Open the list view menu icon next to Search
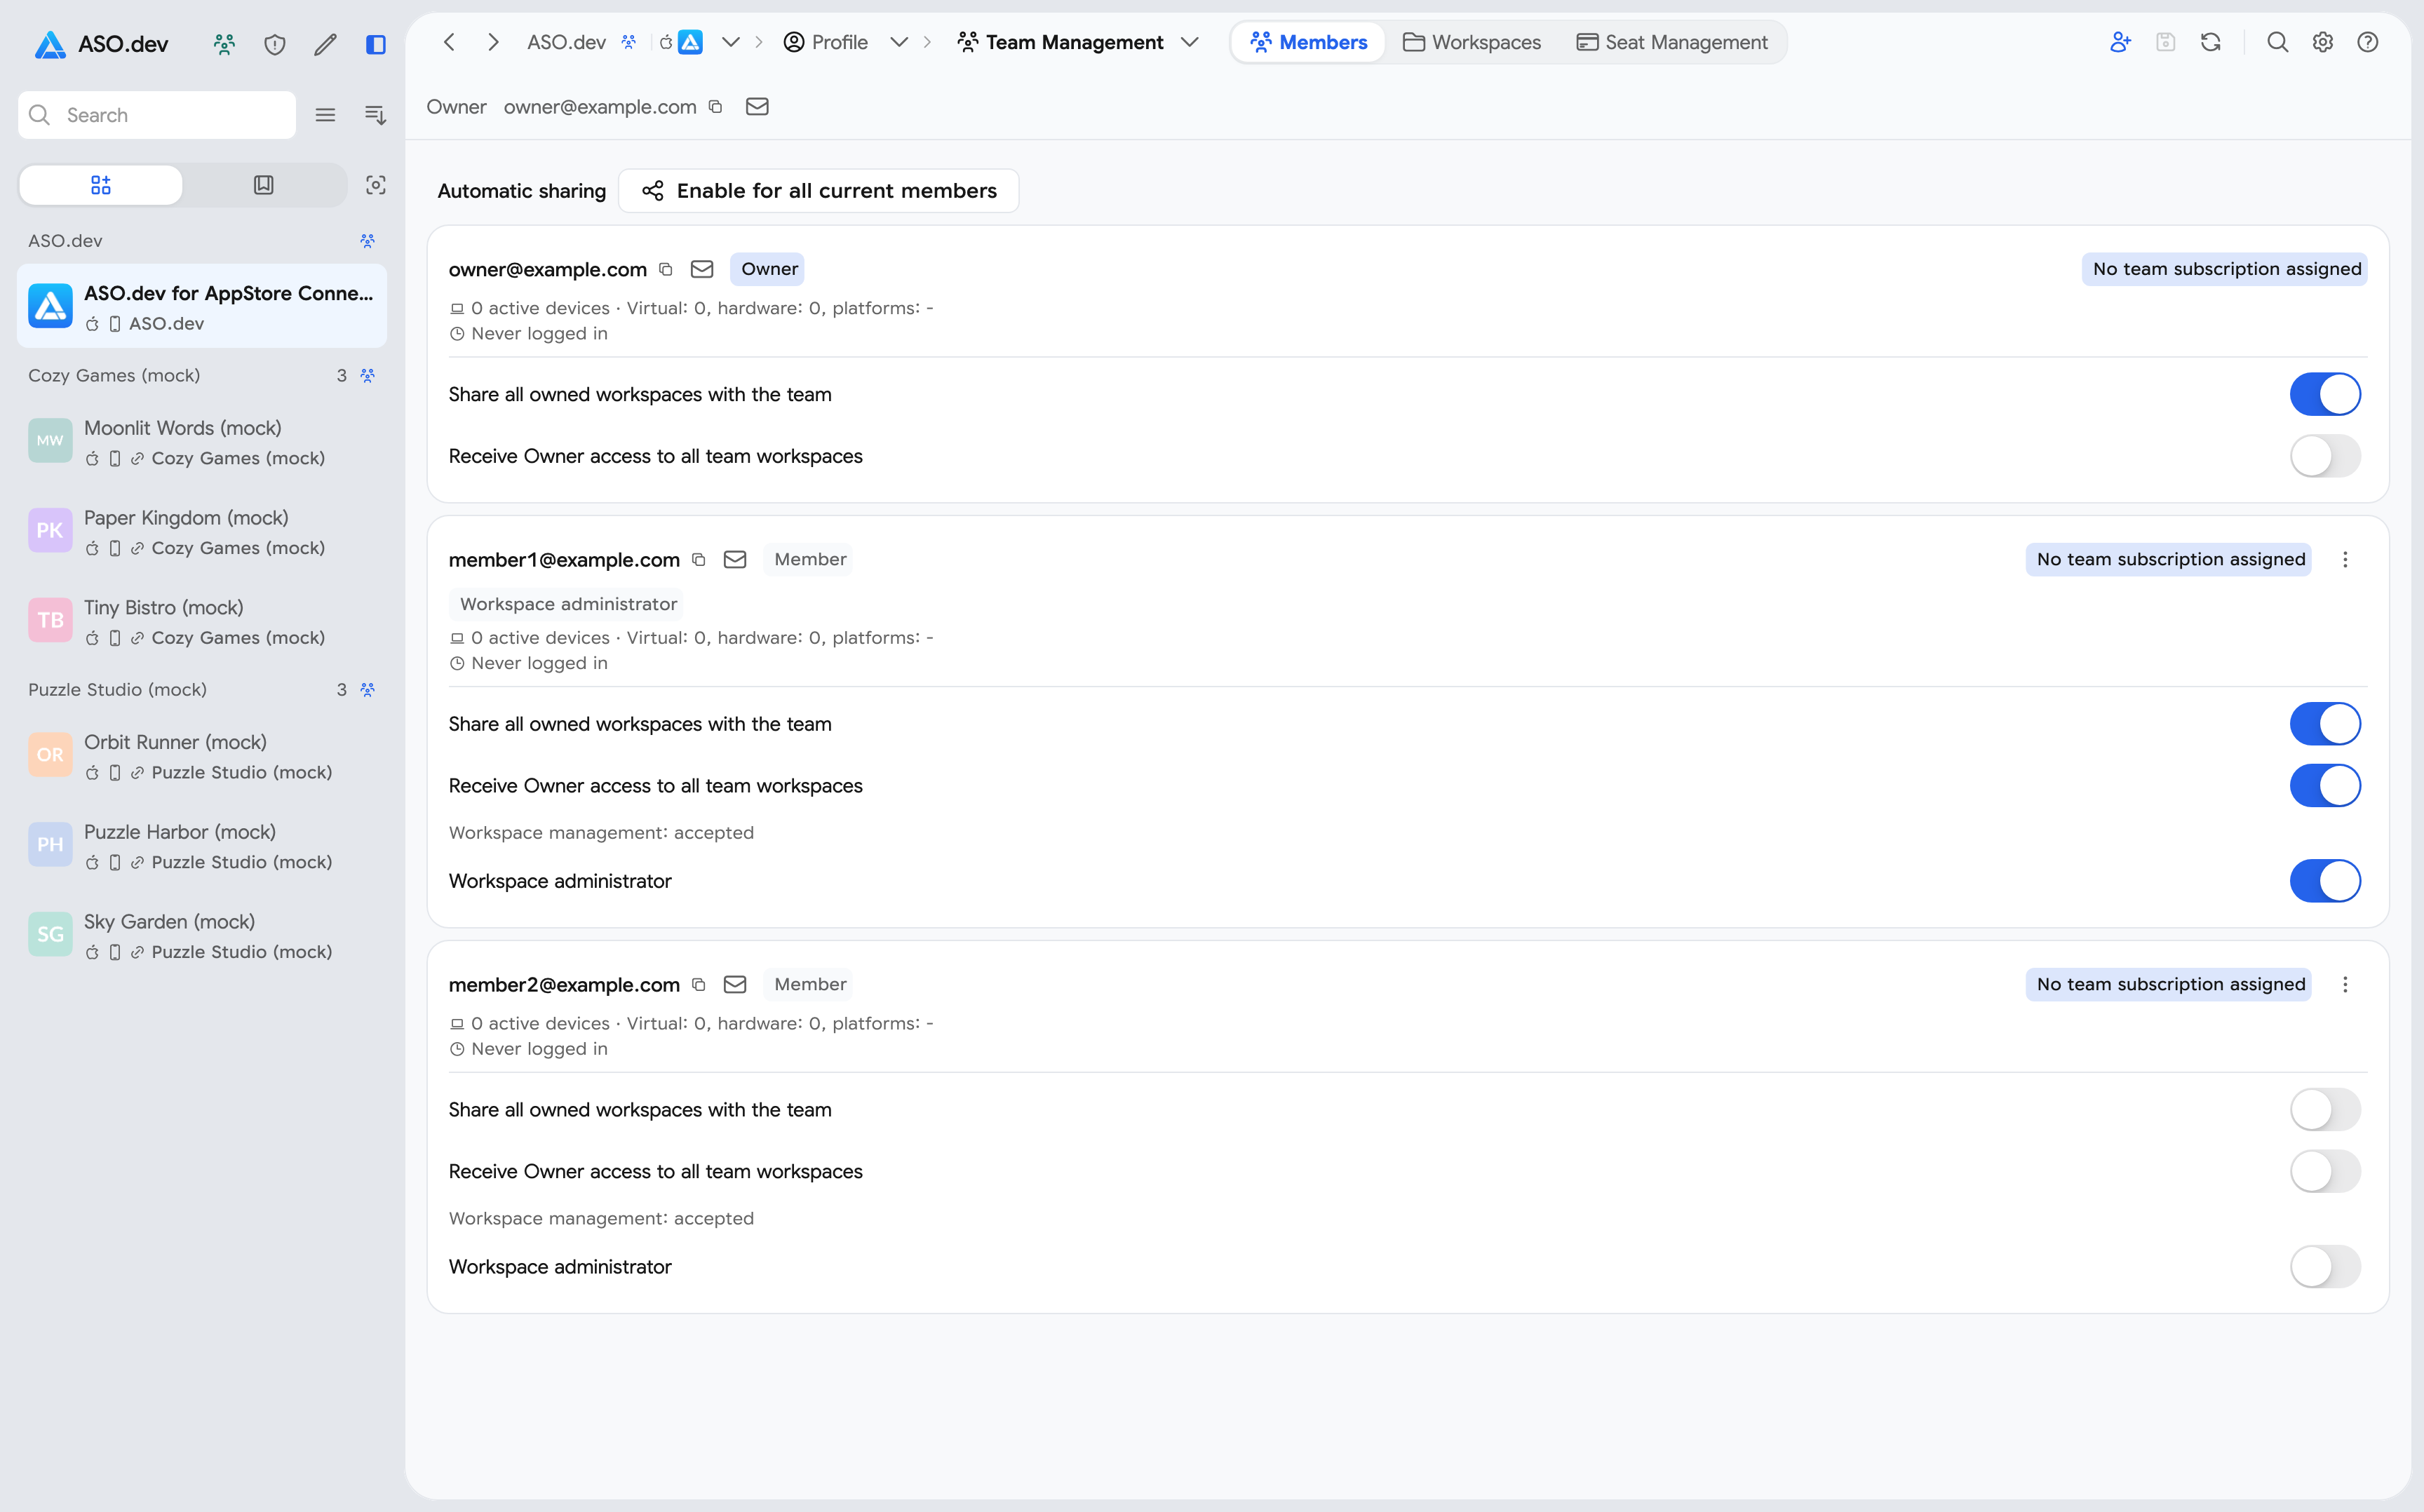2424x1512 pixels. (x=325, y=115)
